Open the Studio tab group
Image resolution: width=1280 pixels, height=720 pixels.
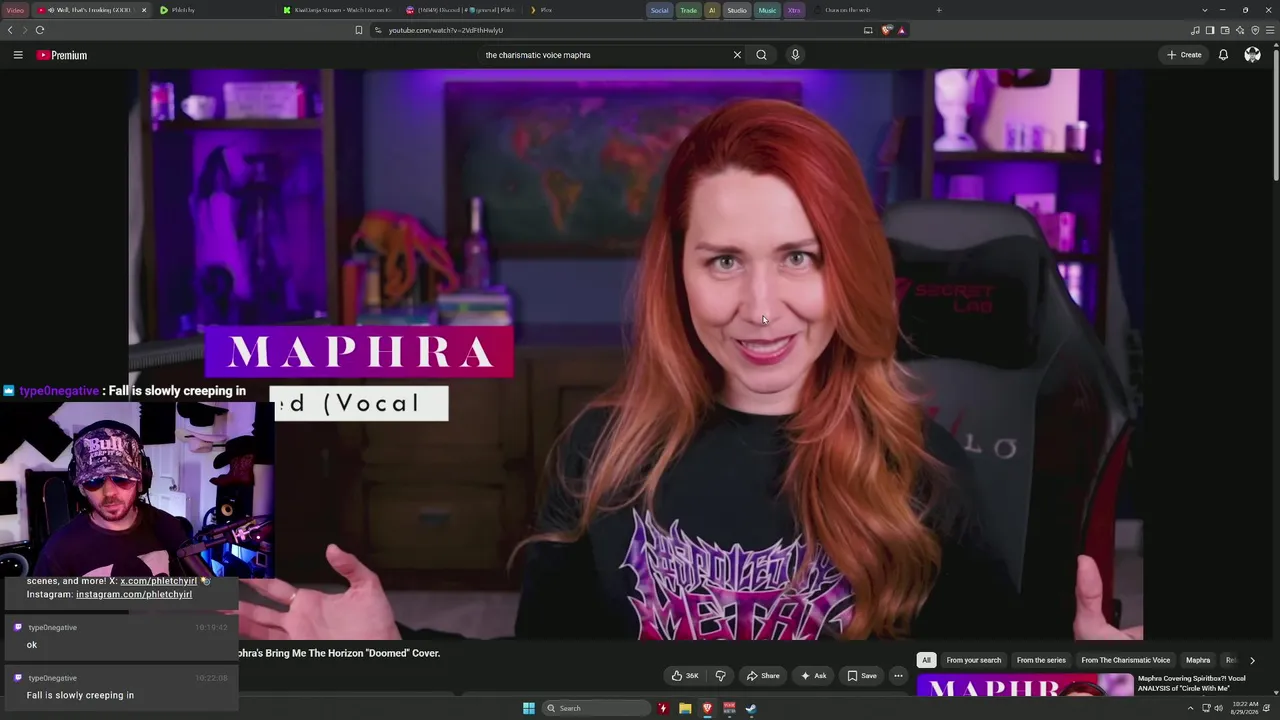coord(737,10)
